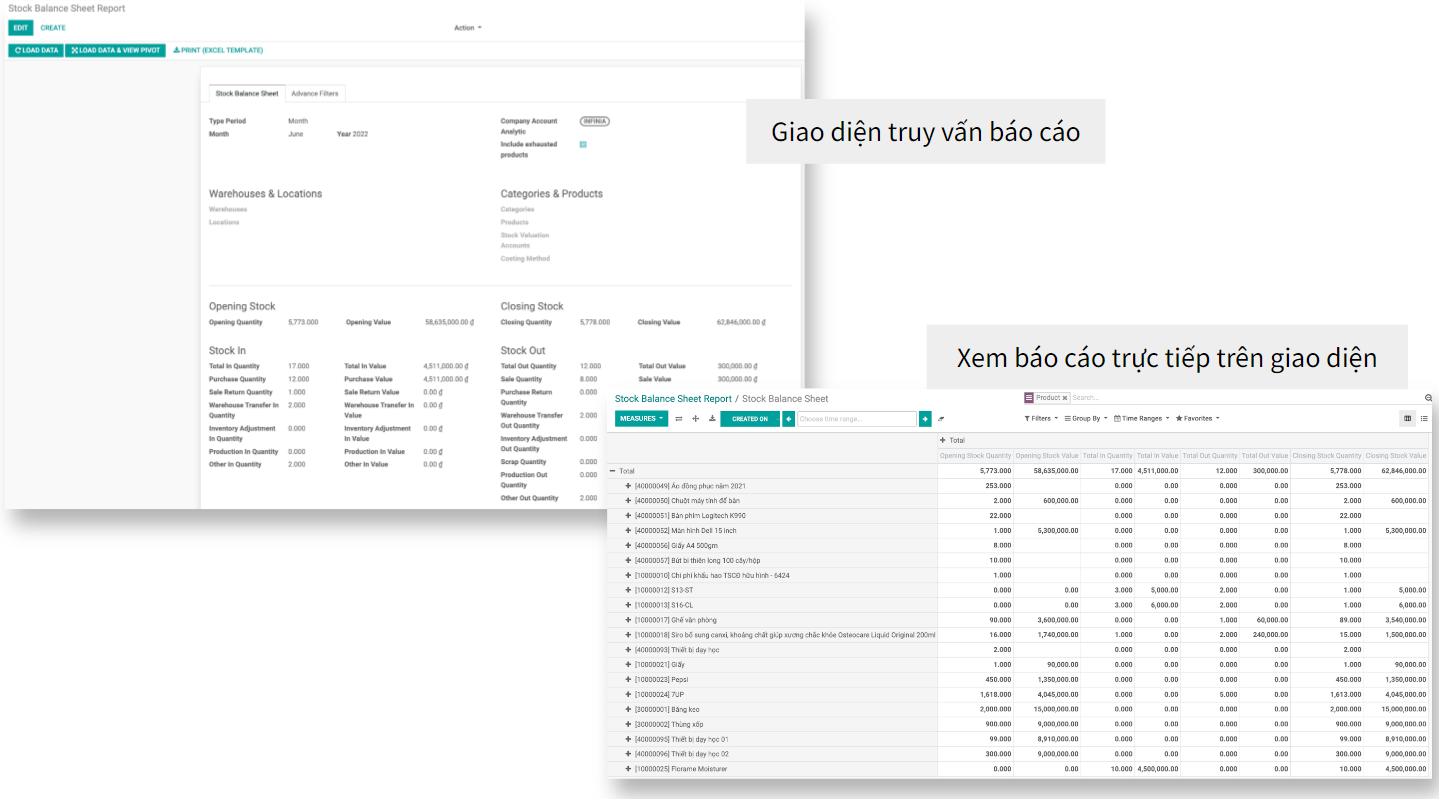Click the download xlsx icon in pivot toolbar

712,419
